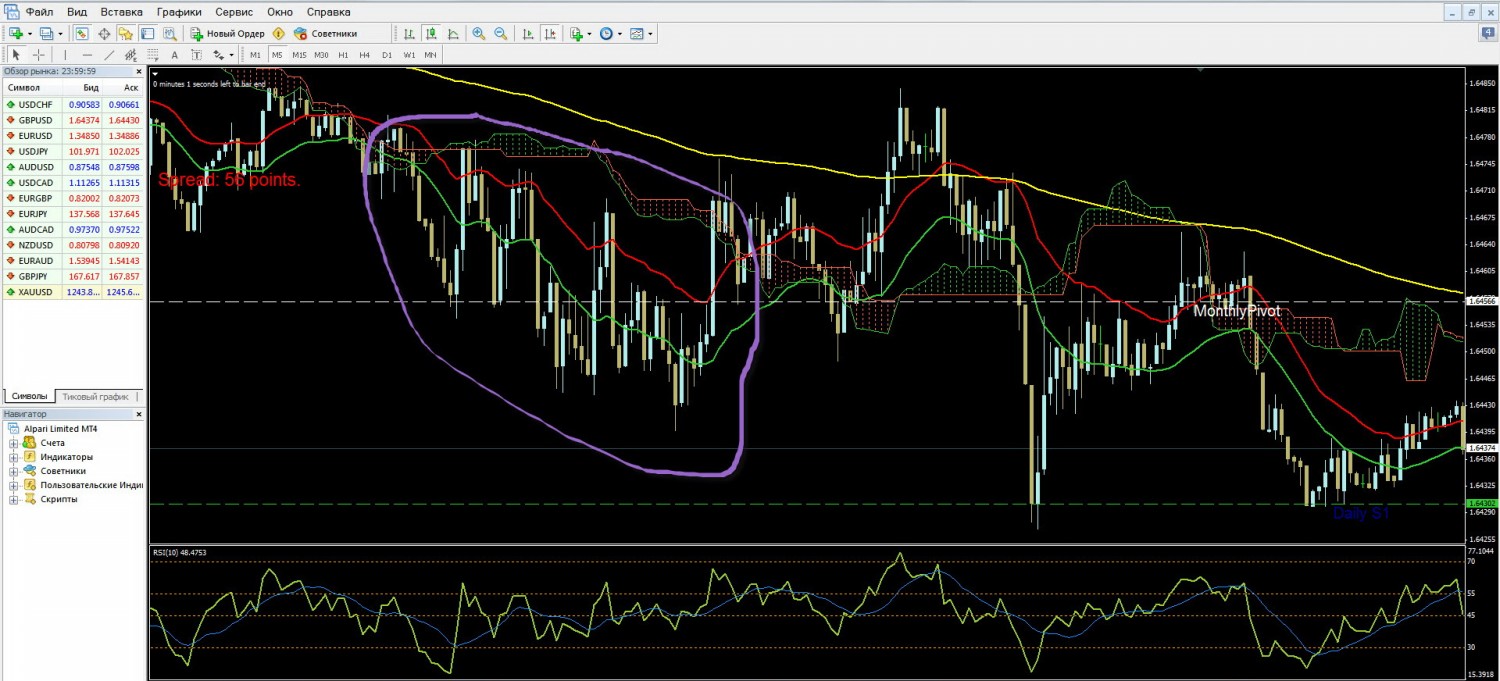Sort by the Символ column header

pos(24,88)
